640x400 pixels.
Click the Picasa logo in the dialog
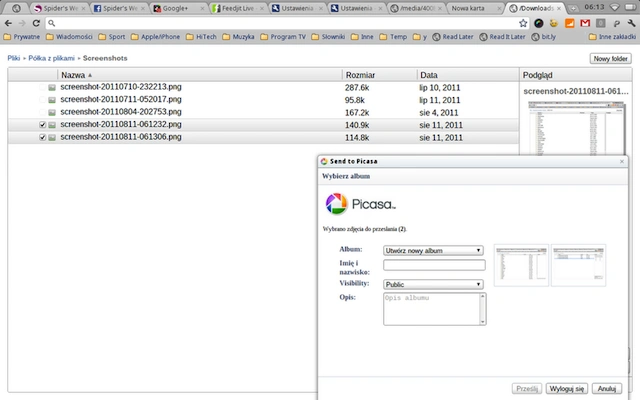(x=360, y=204)
